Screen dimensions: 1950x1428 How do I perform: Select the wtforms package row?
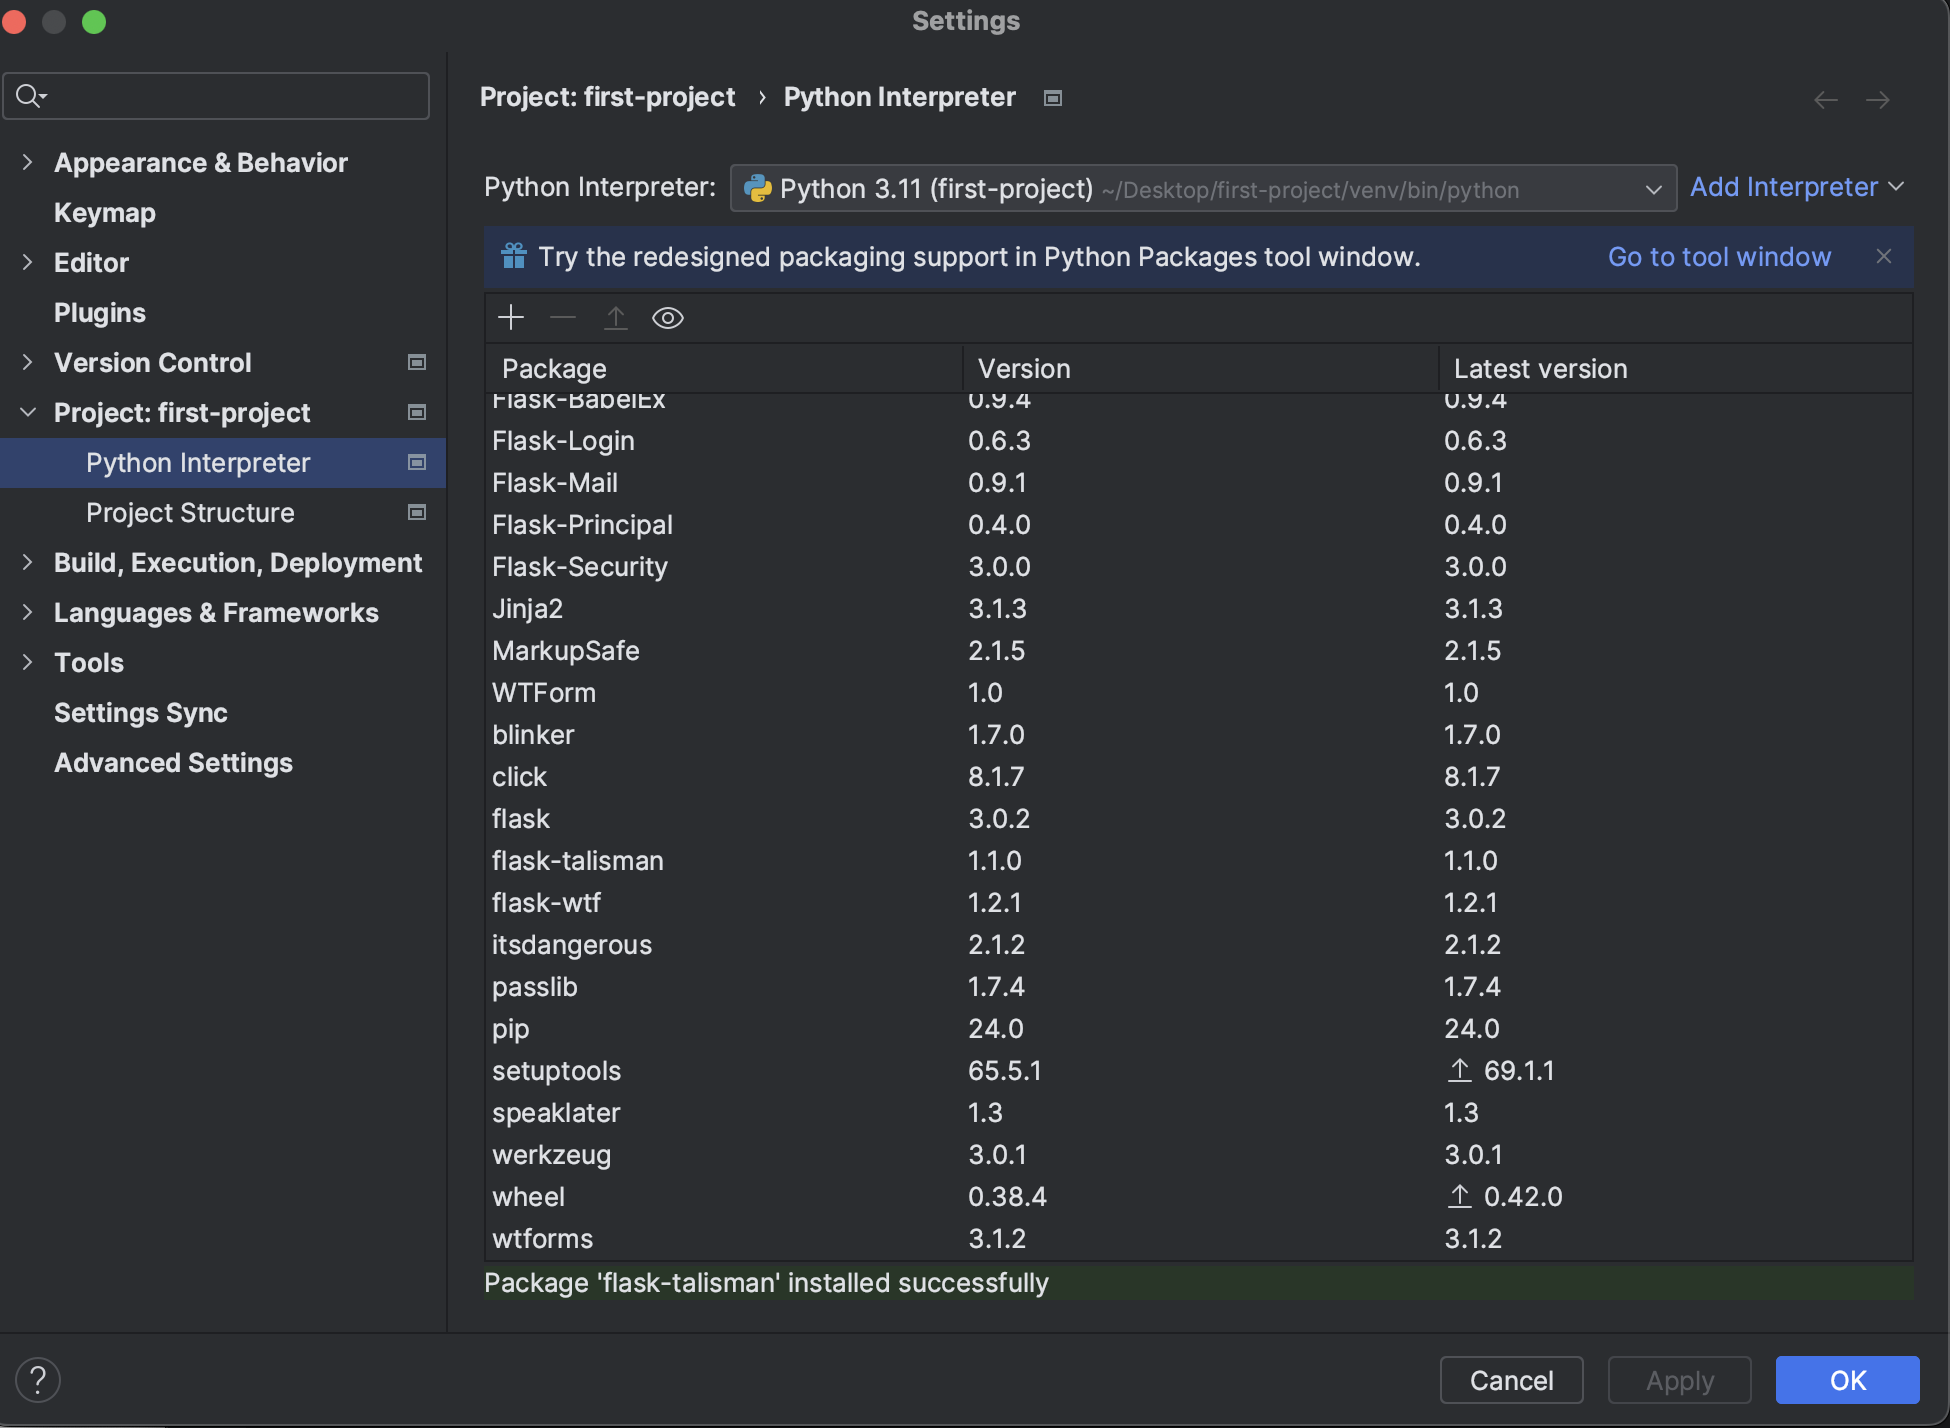(x=1198, y=1238)
